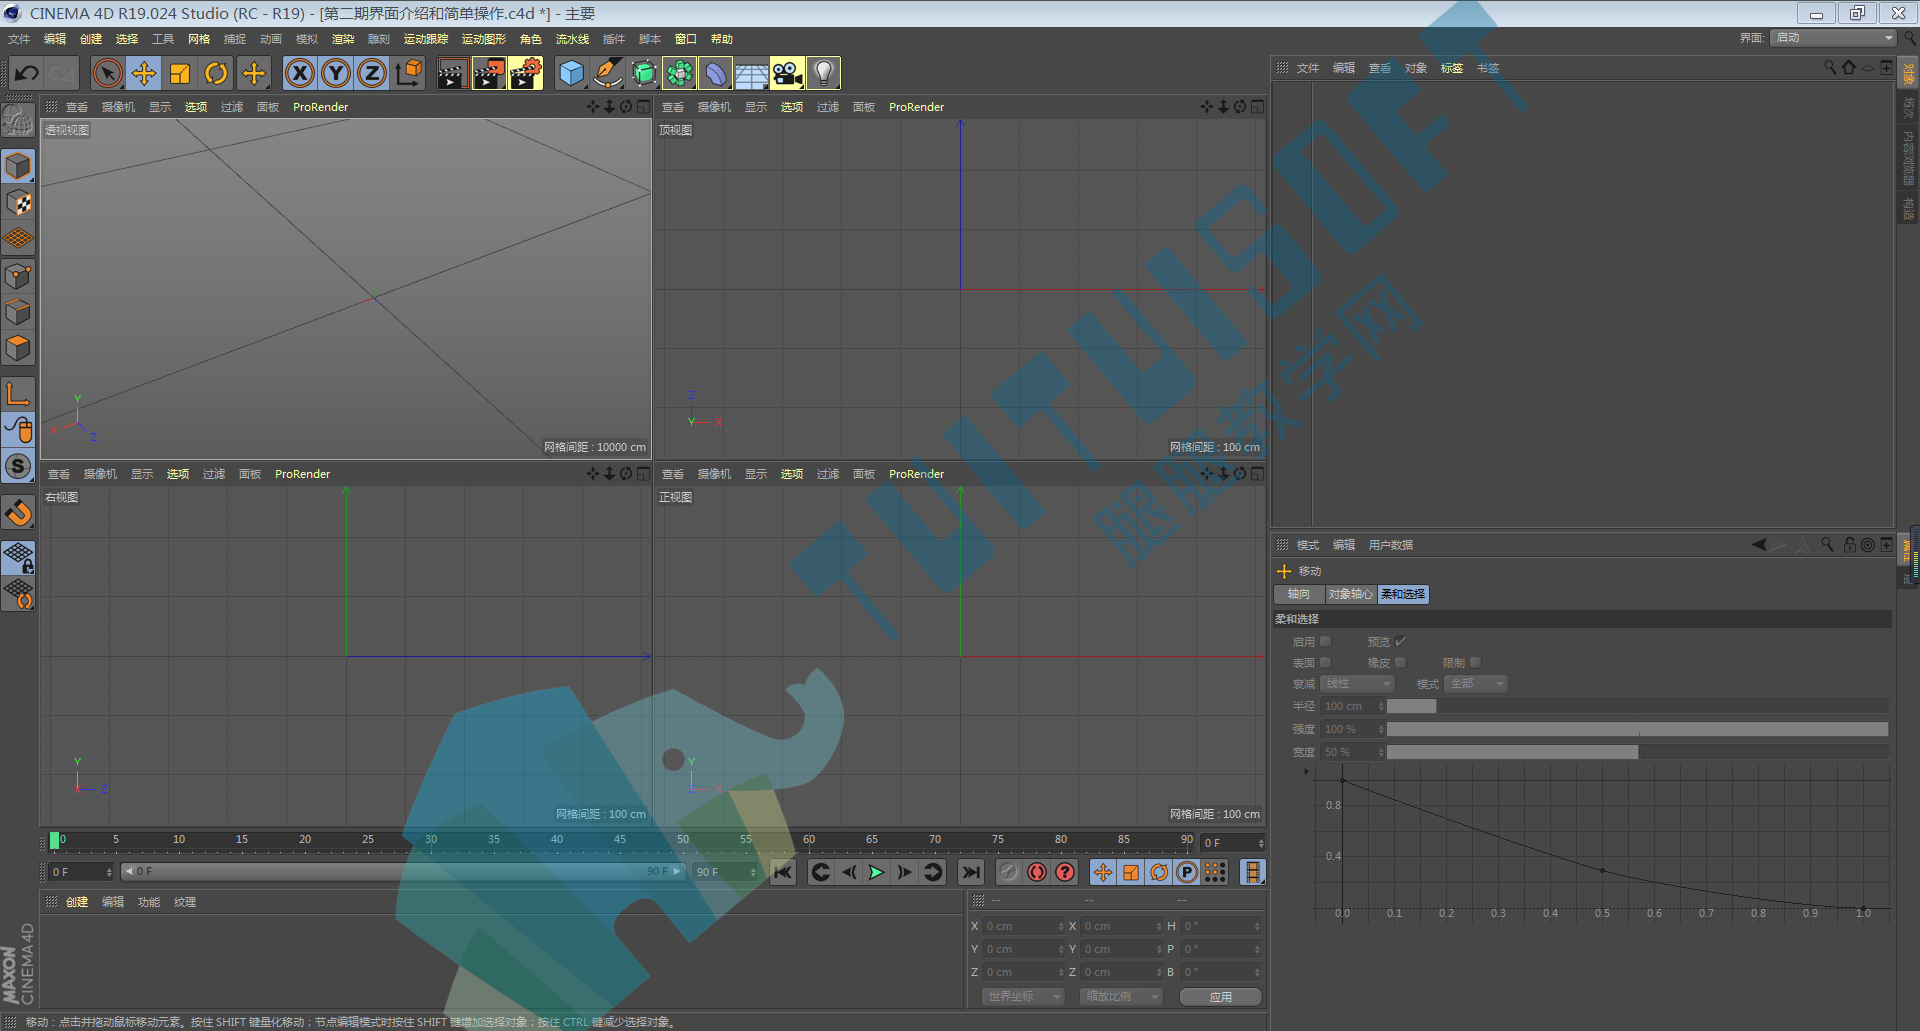Click the 半径 slider bar
Screen dimensions: 1920x1031
1637,706
